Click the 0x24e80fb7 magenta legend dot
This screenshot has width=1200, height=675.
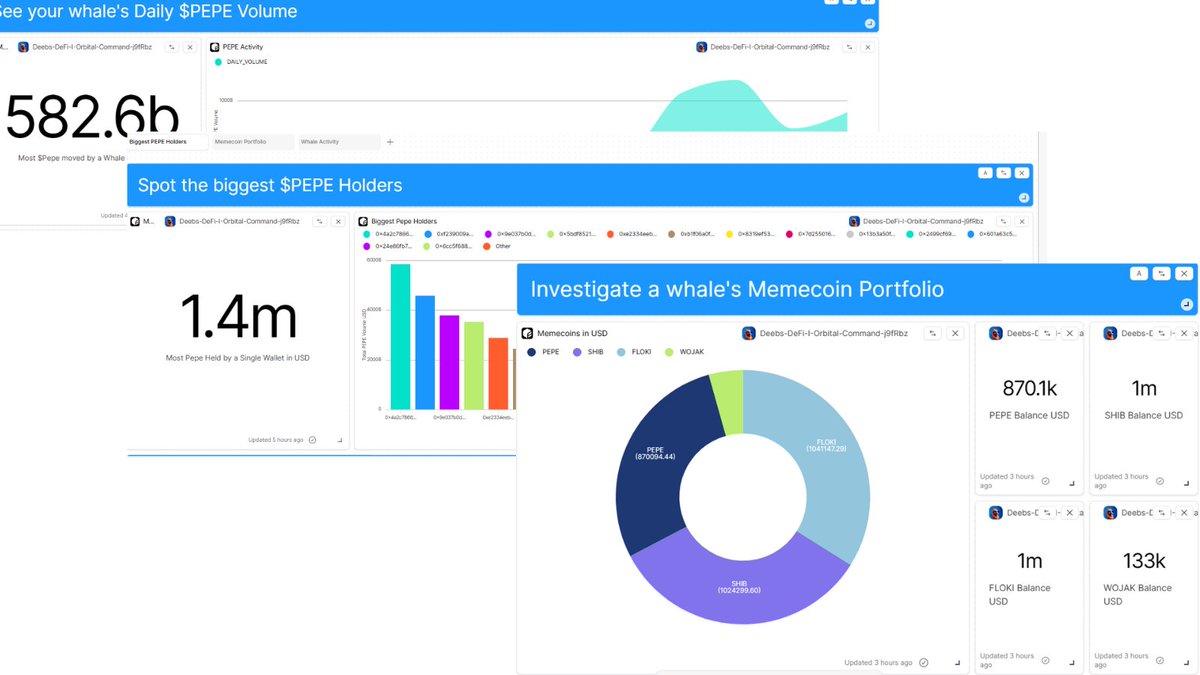click(x=367, y=246)
